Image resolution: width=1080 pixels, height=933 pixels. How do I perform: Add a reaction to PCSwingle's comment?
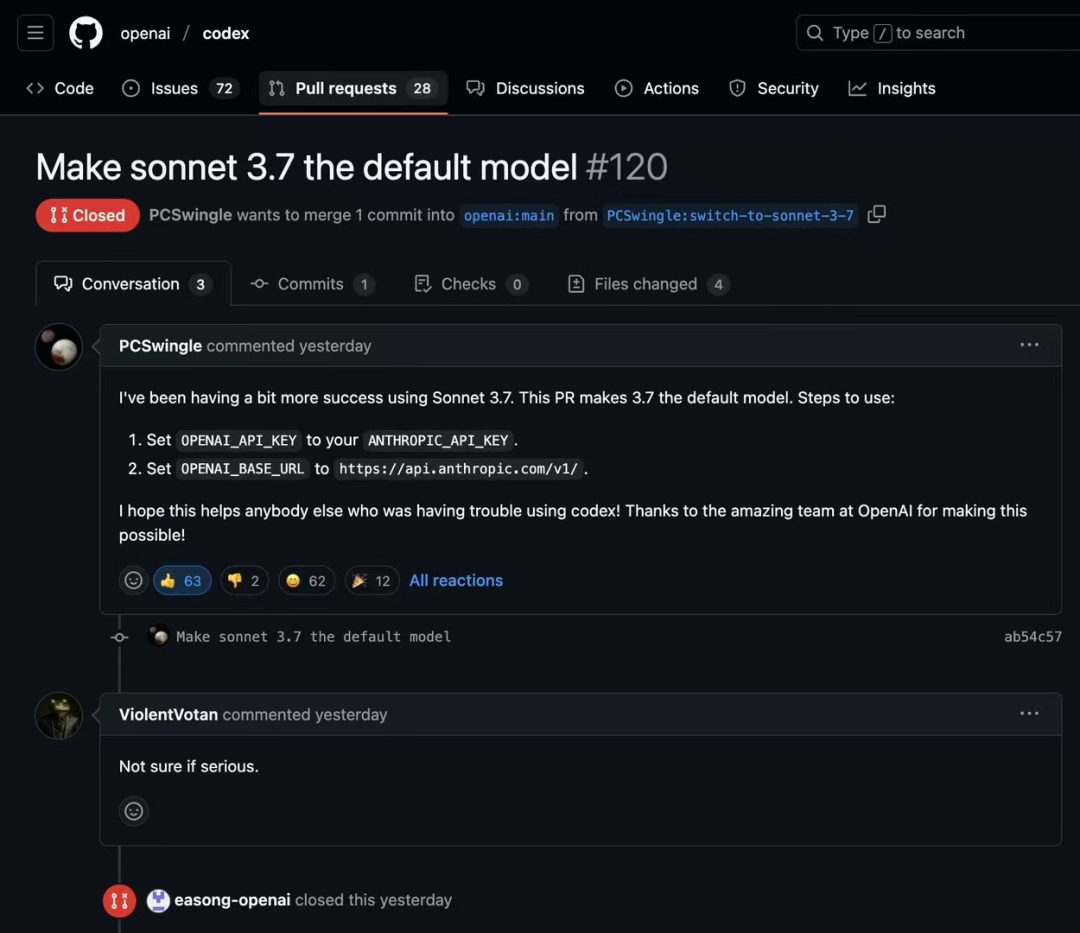tap(134, 580)
